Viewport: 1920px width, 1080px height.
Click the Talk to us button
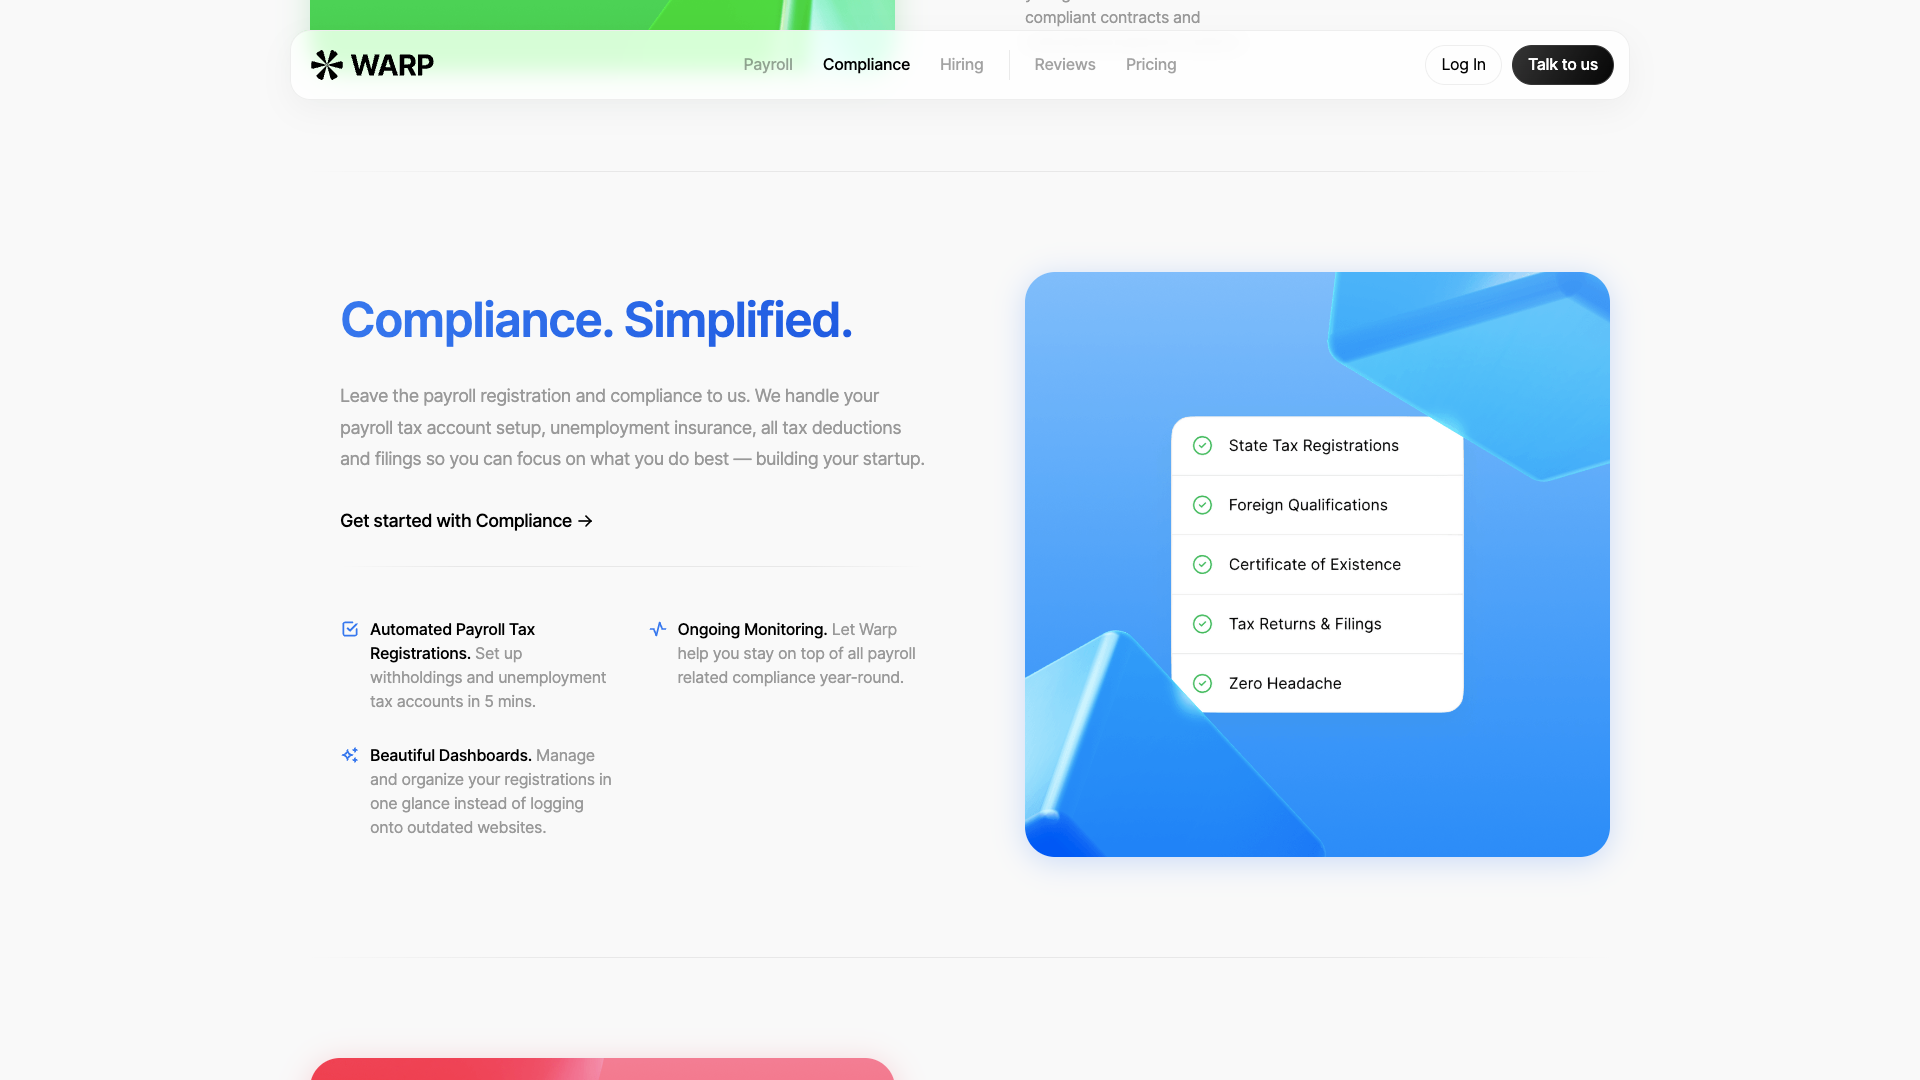(x=1562, y=65)
